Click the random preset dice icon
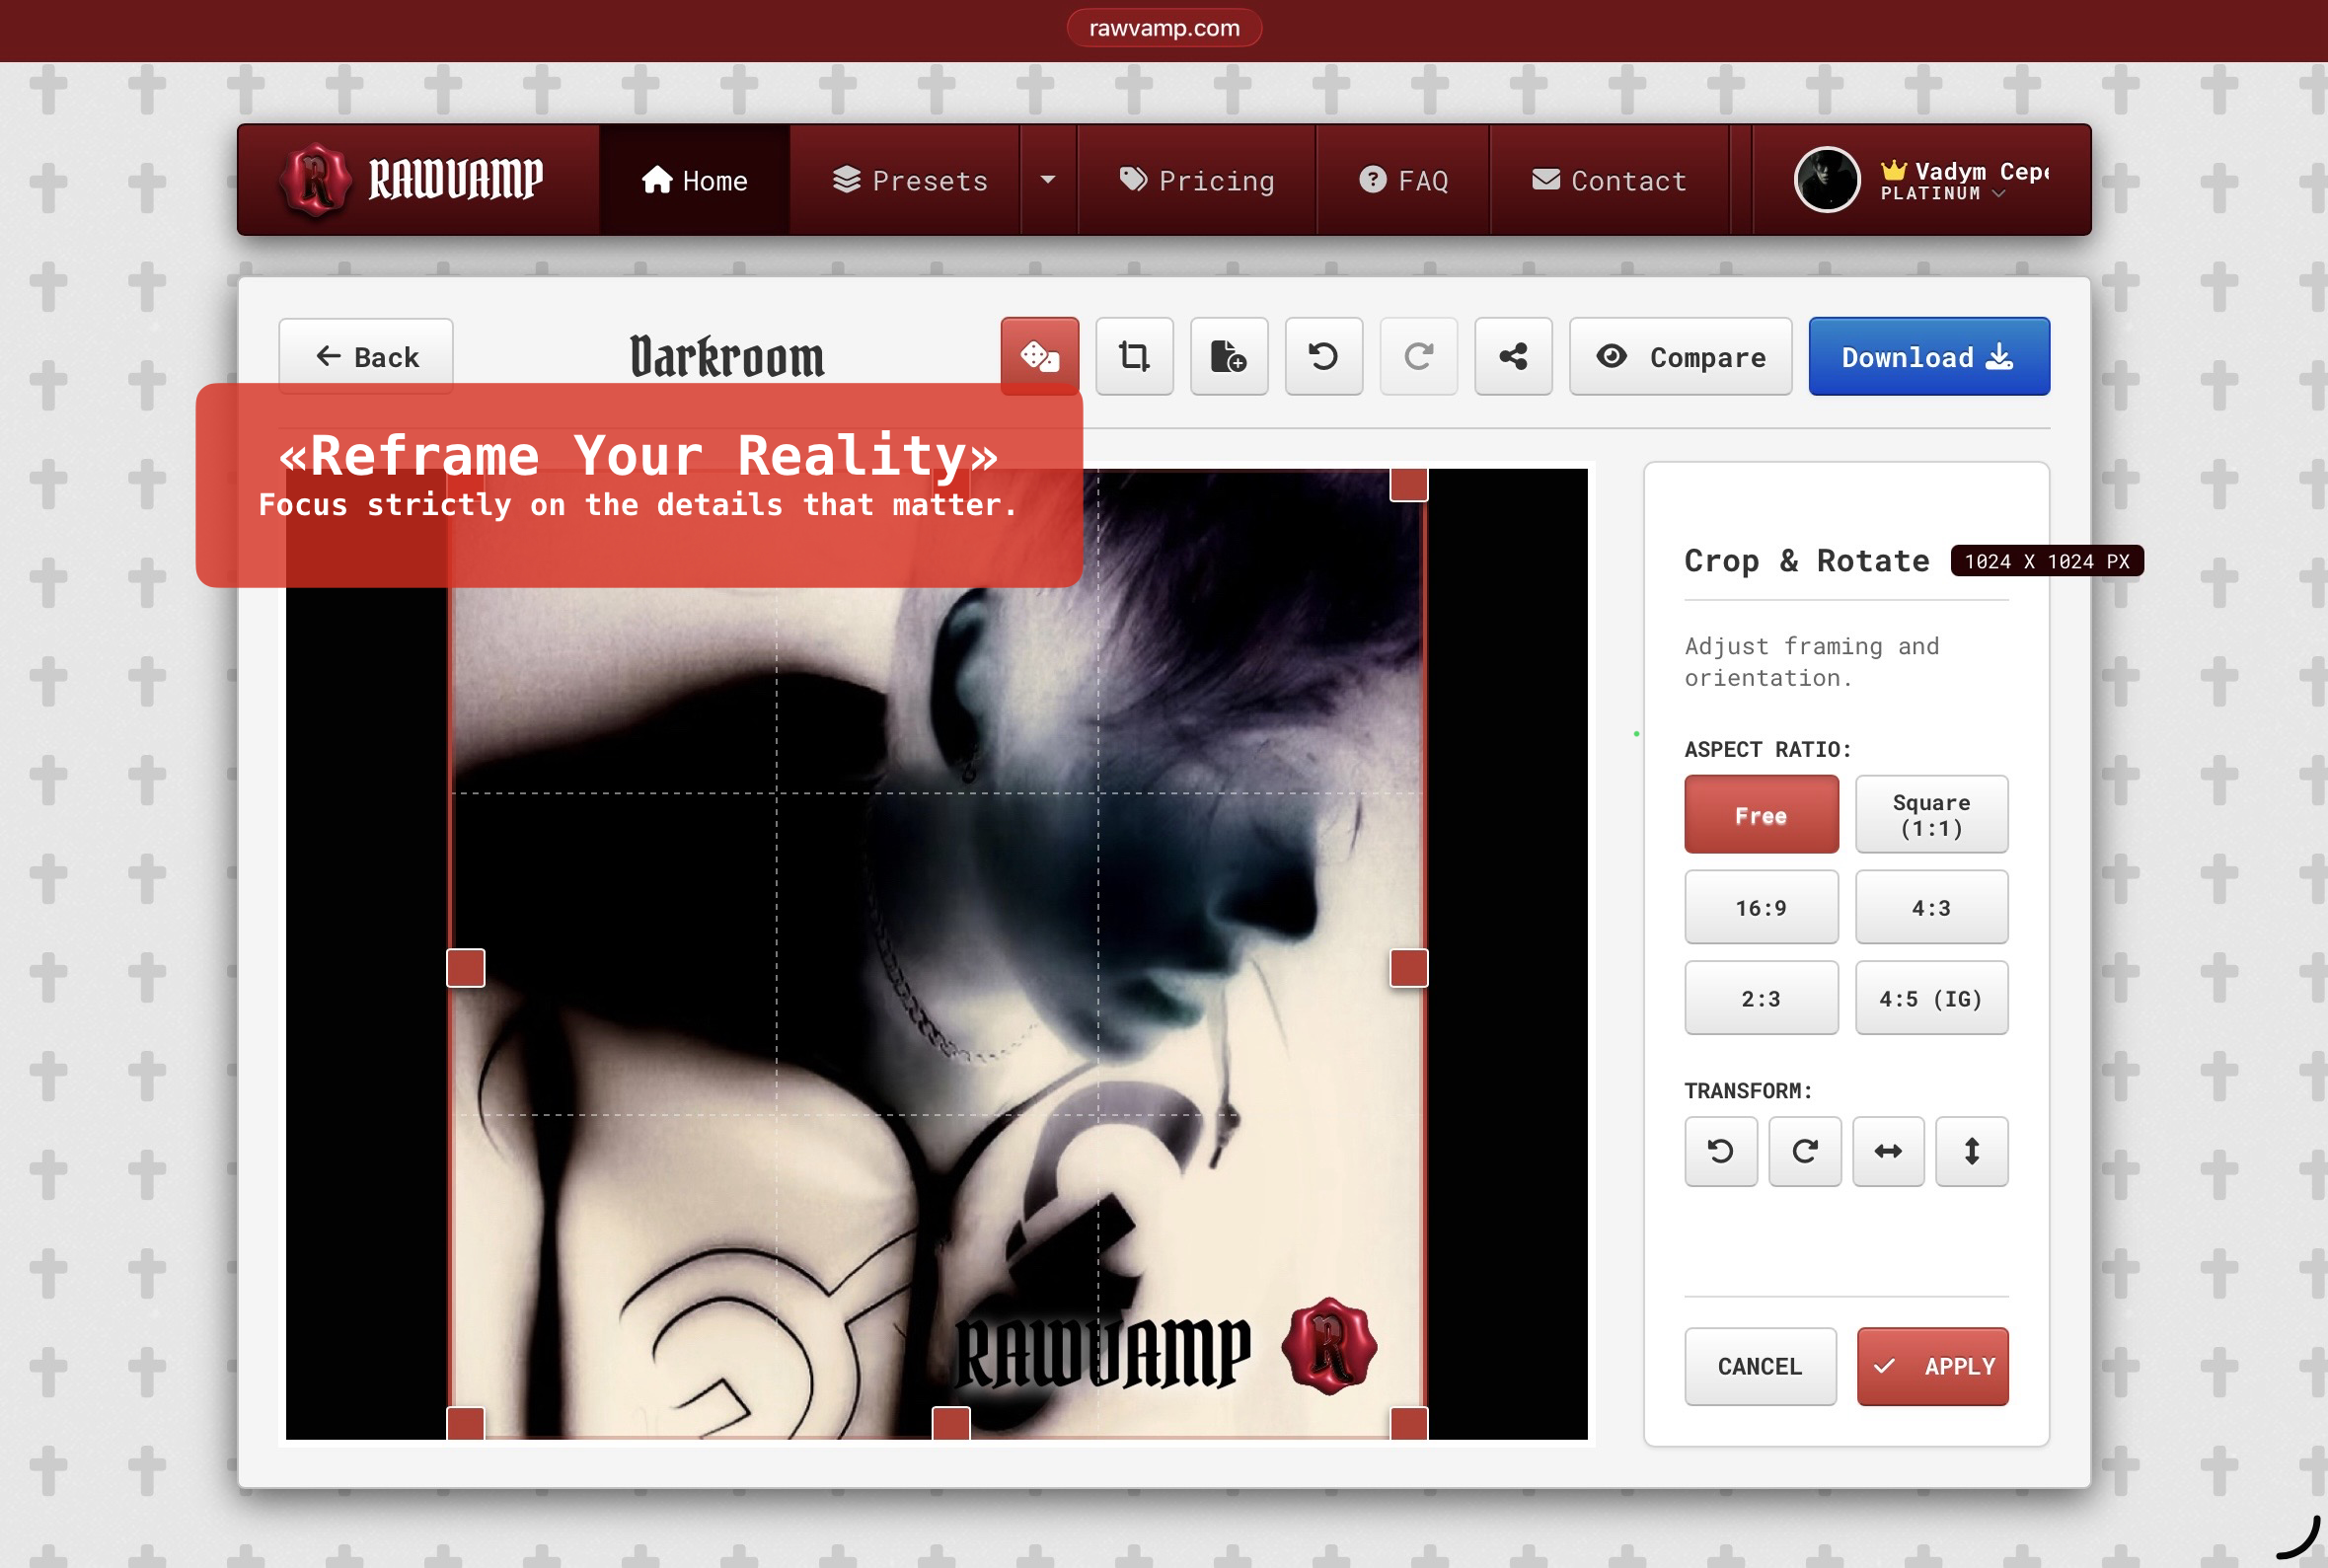Screen dimensions: 2328x1568 pyautogui.click(x=1040, y=354)
